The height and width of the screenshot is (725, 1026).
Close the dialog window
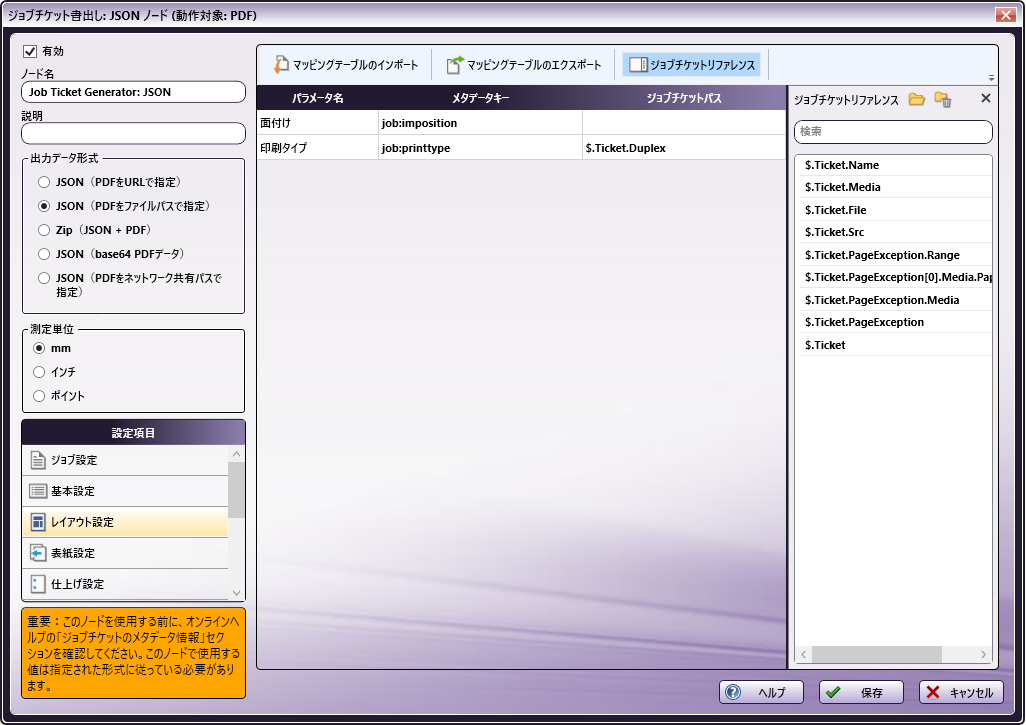pyautogui.click(x=1005, y=14)
